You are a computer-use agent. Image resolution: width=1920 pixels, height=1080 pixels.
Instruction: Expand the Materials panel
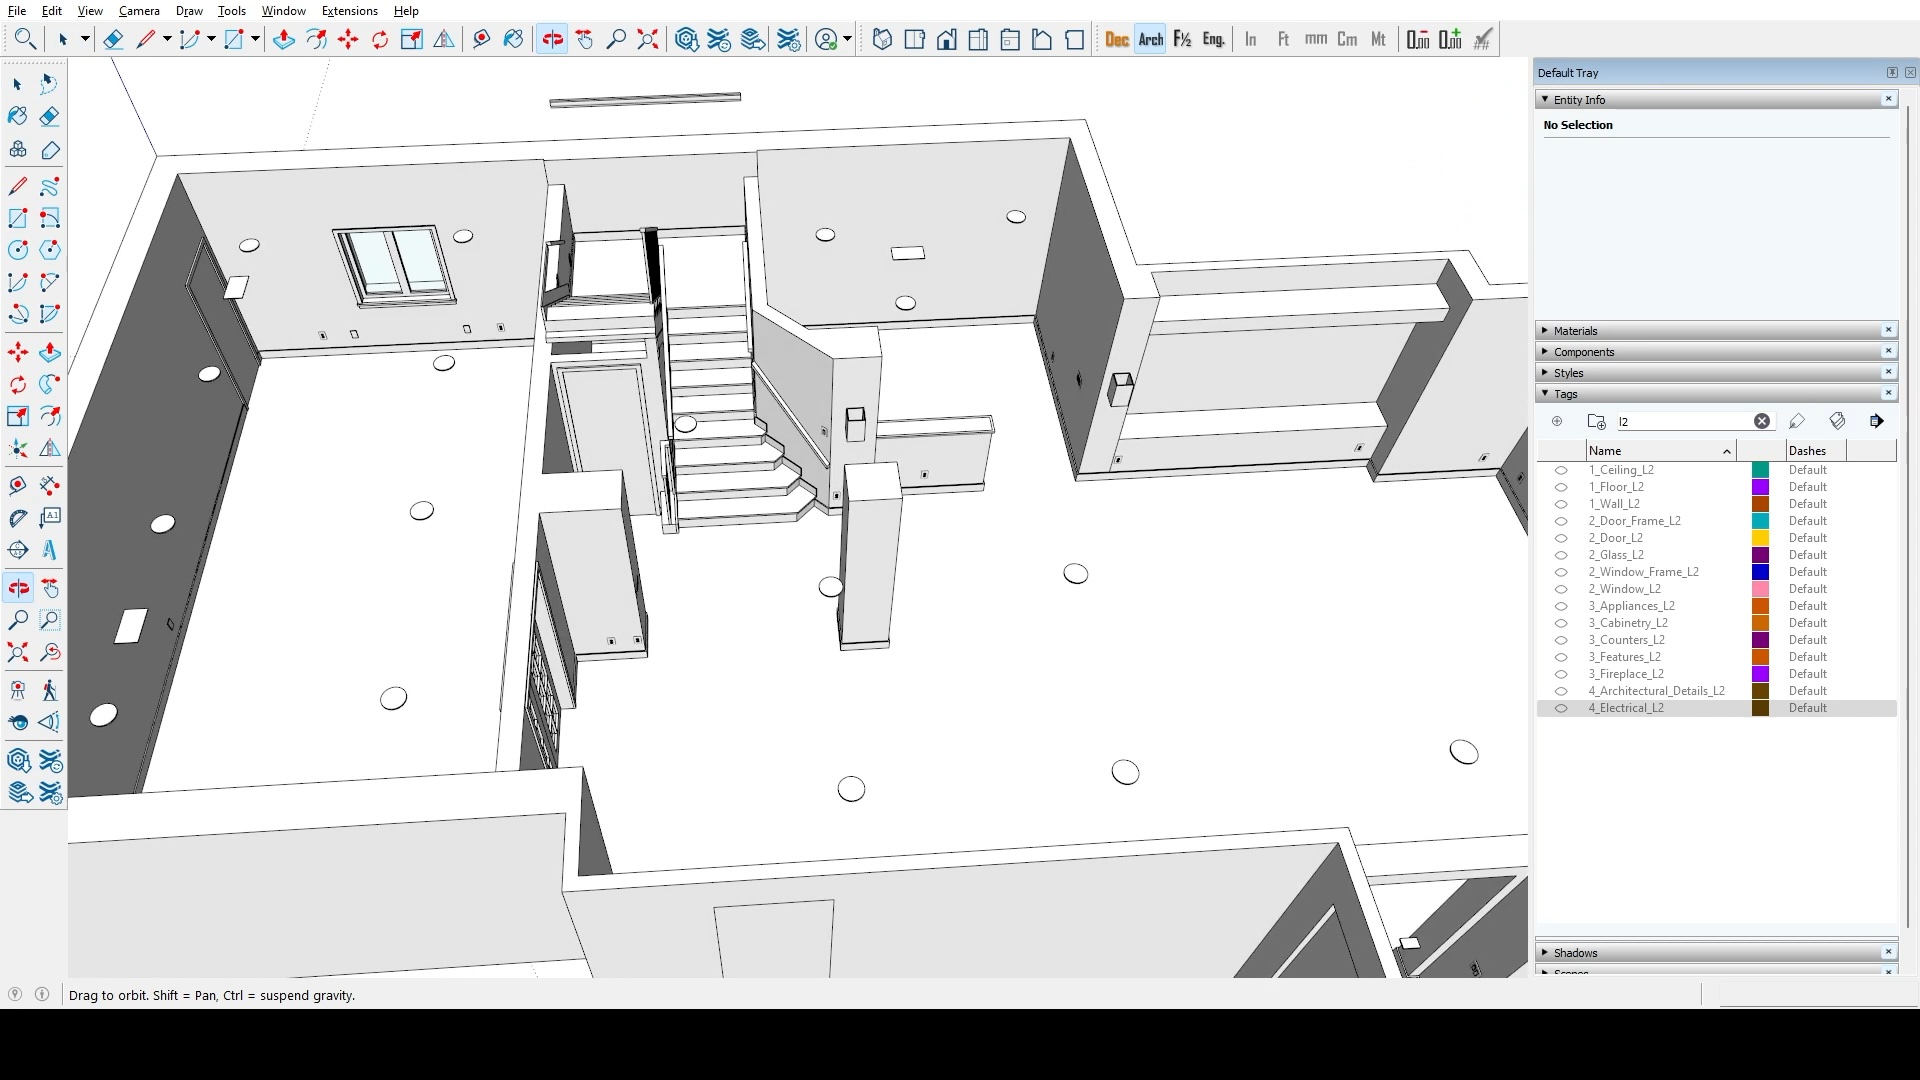click(1575, 331)
